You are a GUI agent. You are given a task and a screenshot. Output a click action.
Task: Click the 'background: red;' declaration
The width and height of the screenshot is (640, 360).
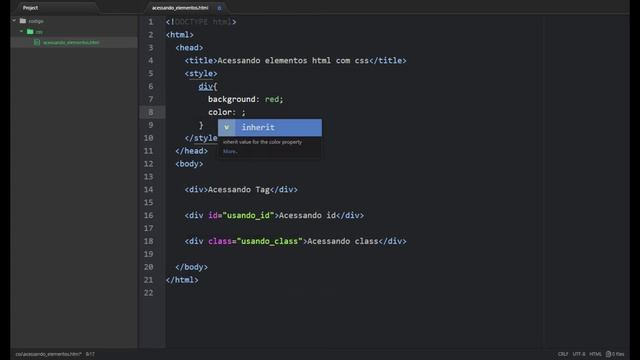click(x=245, y=99)
